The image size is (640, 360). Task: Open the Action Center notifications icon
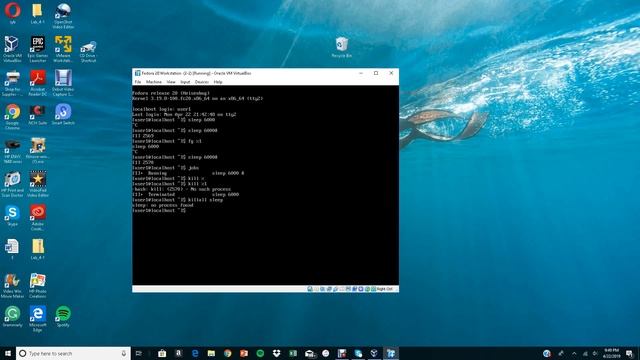point(630,353)
